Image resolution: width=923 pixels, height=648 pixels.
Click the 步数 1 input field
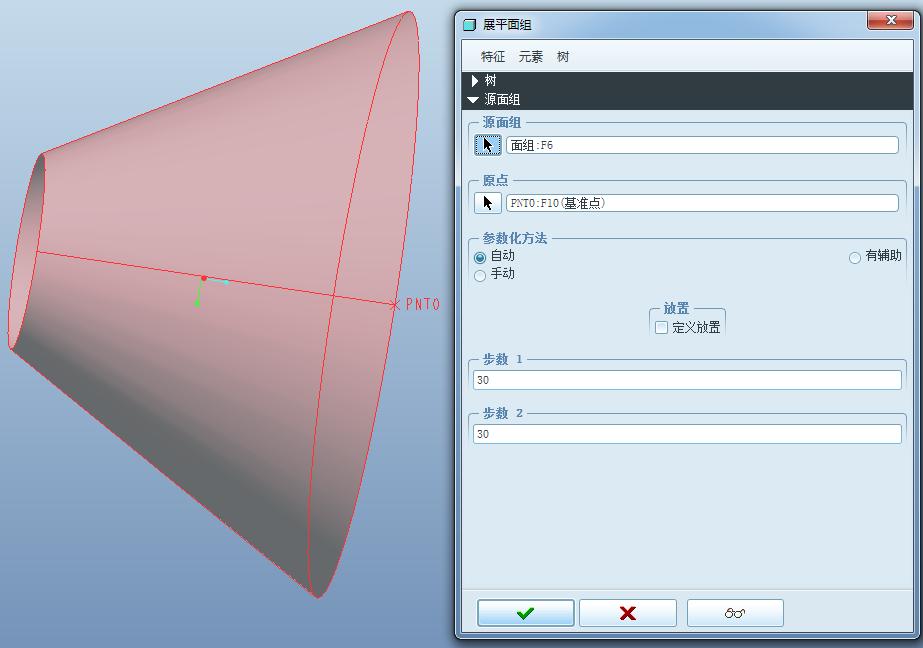click(x=686, y=379)
